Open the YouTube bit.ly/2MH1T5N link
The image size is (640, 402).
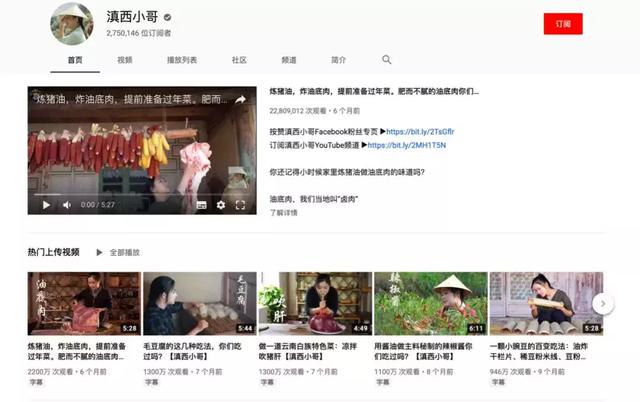click(x=407, y=145)
